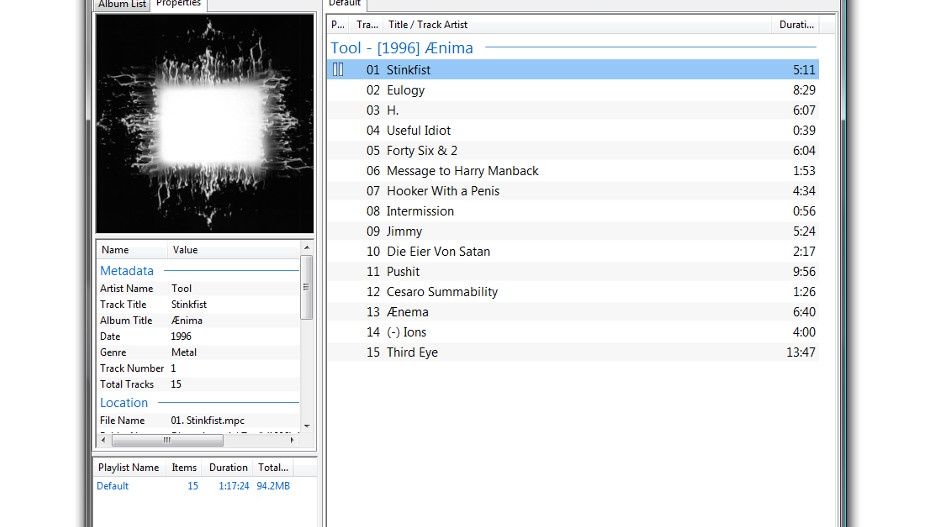Screen dimensions: 936x527
Task: Select track 12 Cesaro Summability
Action: (x=573, y=292)
